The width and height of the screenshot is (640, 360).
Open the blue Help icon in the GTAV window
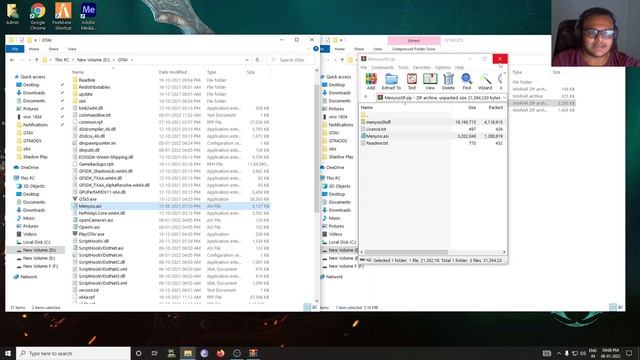[x=316, y=49]
